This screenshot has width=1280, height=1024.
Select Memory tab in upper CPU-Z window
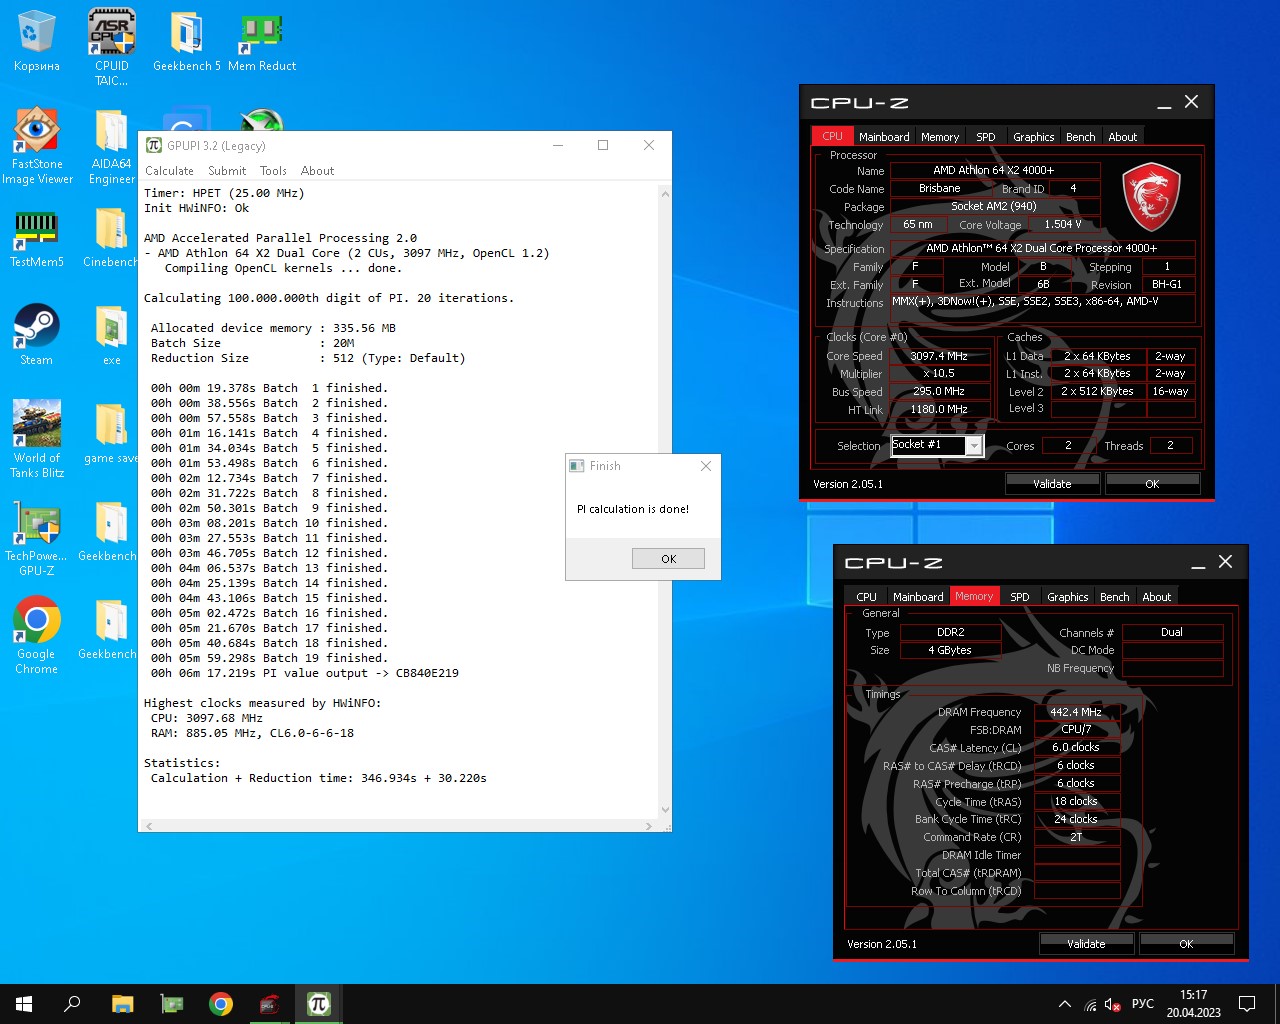(940, 137)
